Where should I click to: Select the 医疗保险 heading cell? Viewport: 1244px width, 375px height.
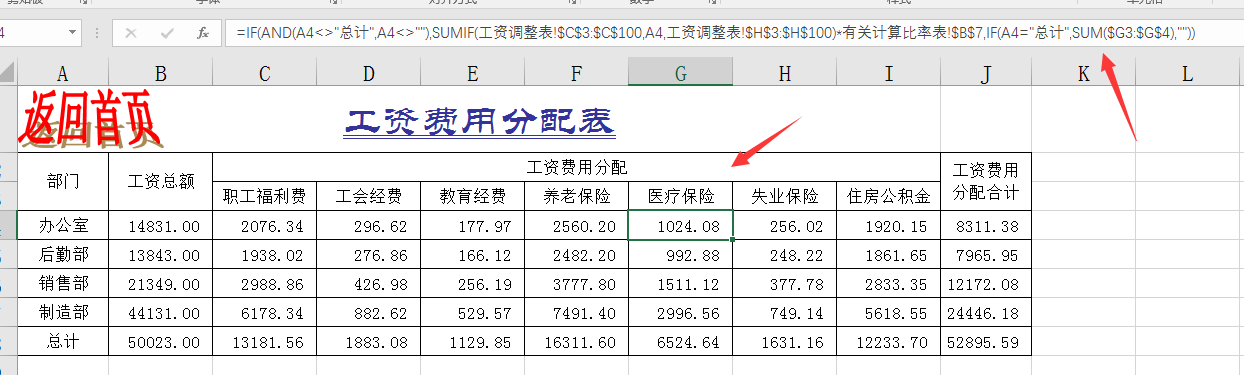(x=680, y=196)
